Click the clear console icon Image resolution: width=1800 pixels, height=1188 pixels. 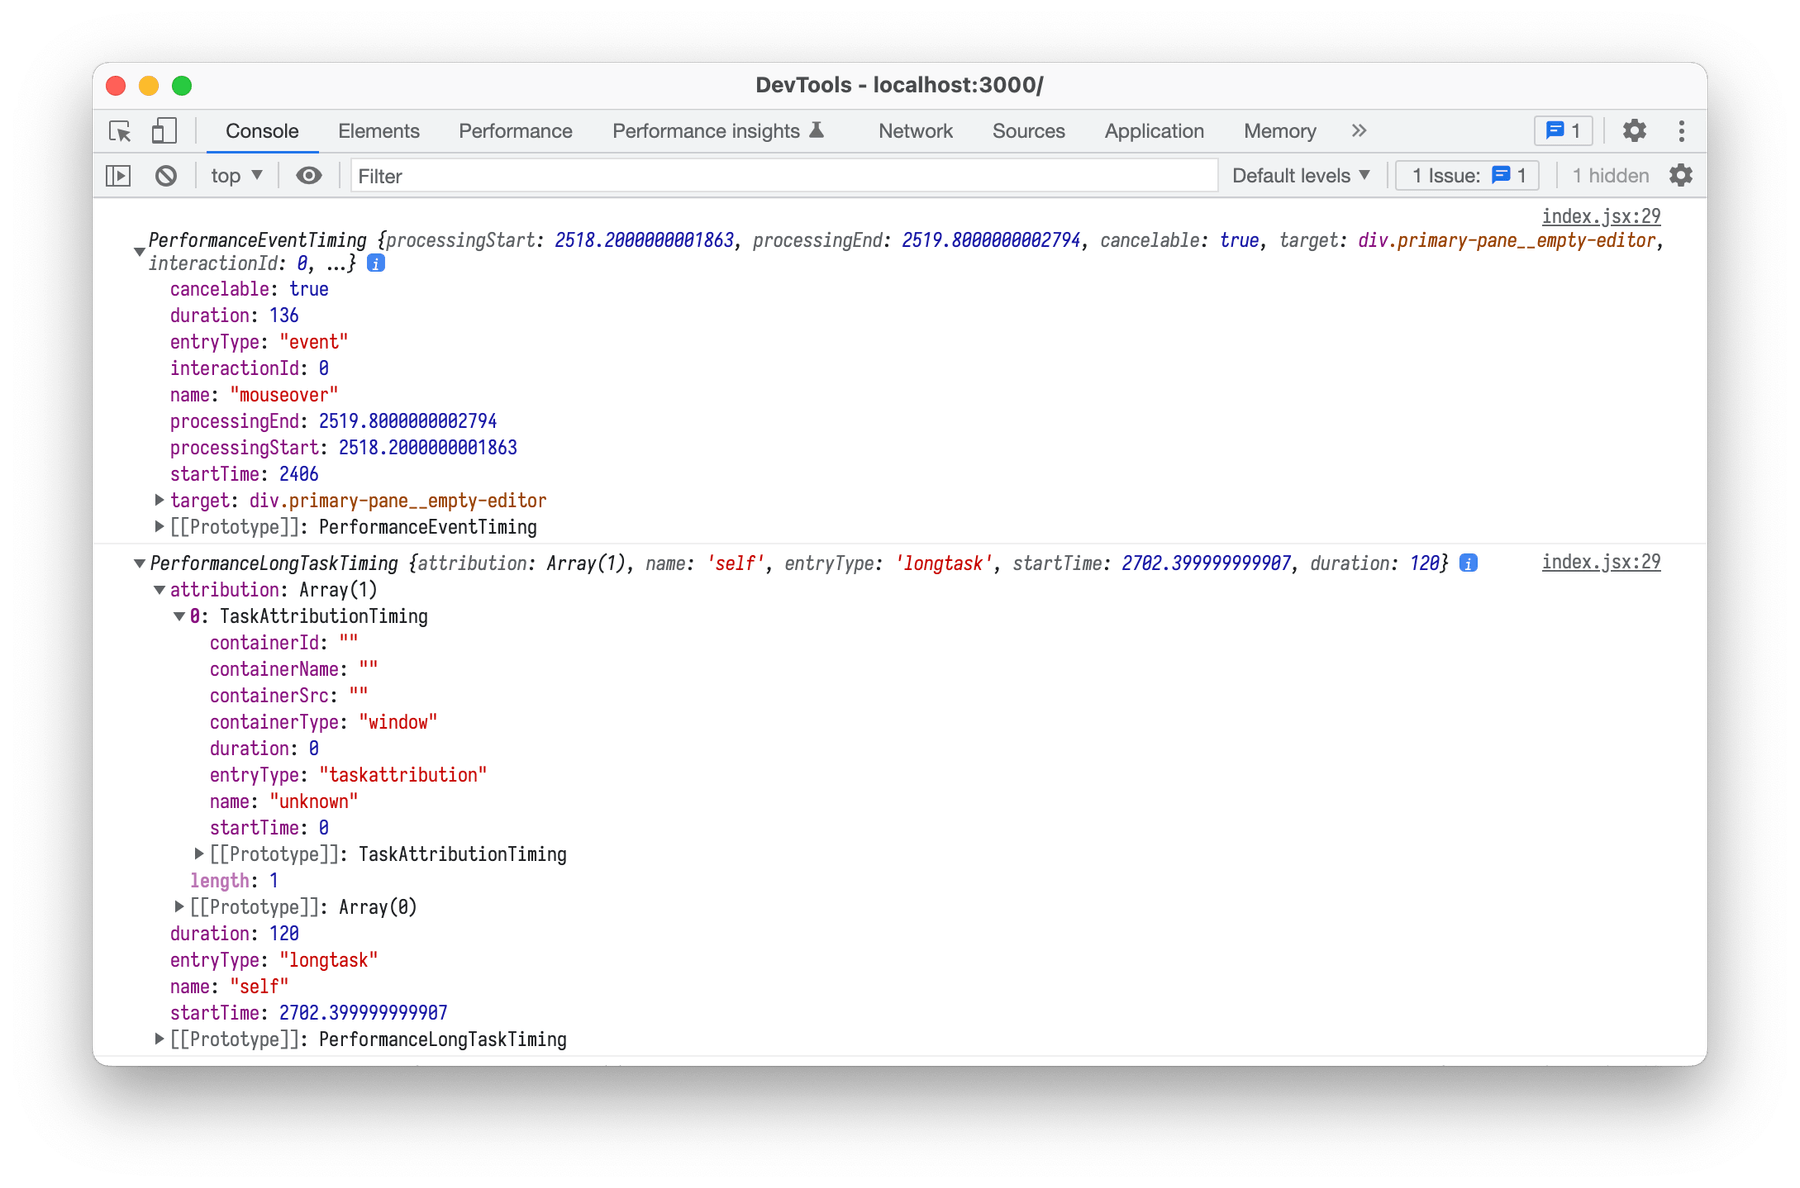point(166,175)
